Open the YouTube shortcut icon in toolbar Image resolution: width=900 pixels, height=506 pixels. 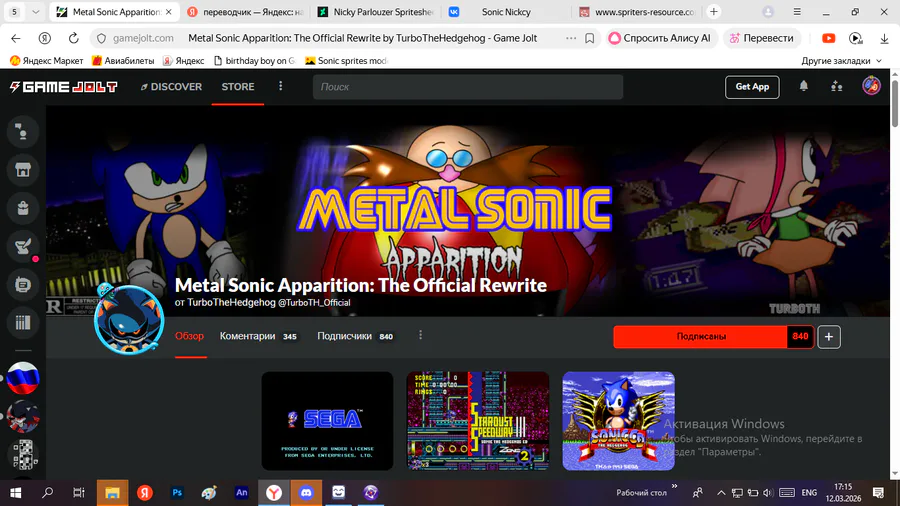point(828,38)
